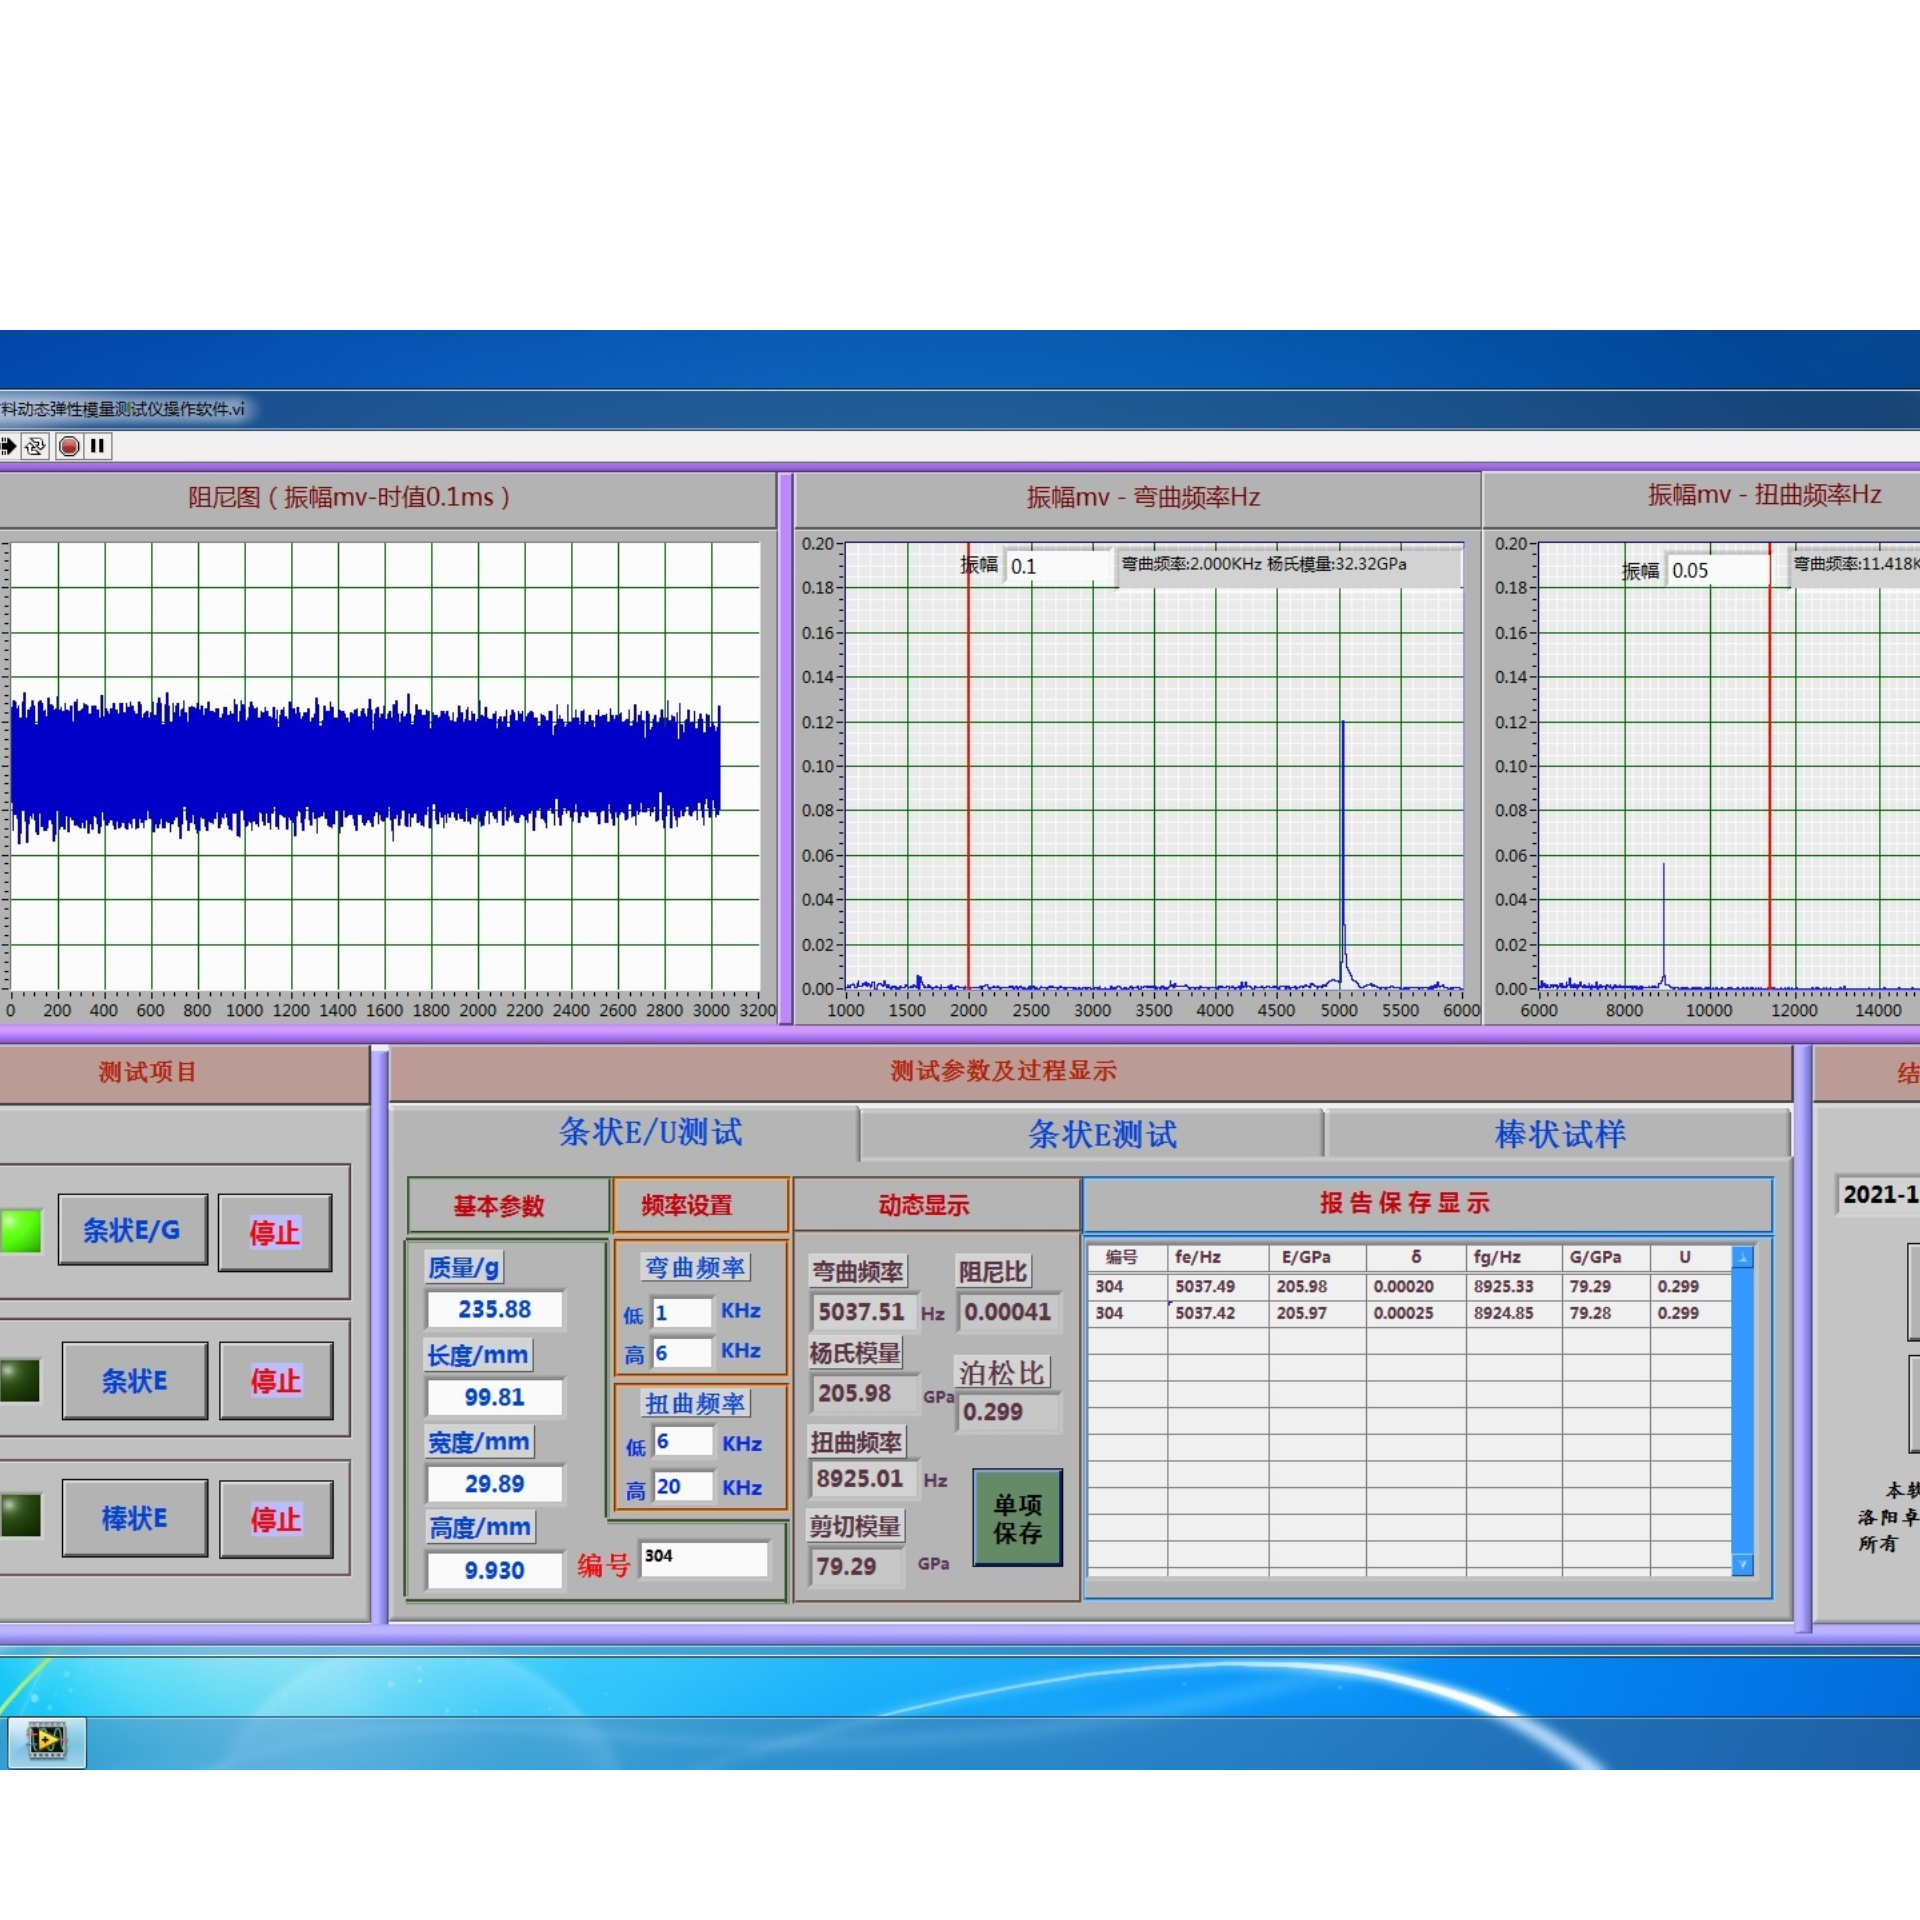
Task: Select table cell 0.00025
Action: pos(1416,1312)
